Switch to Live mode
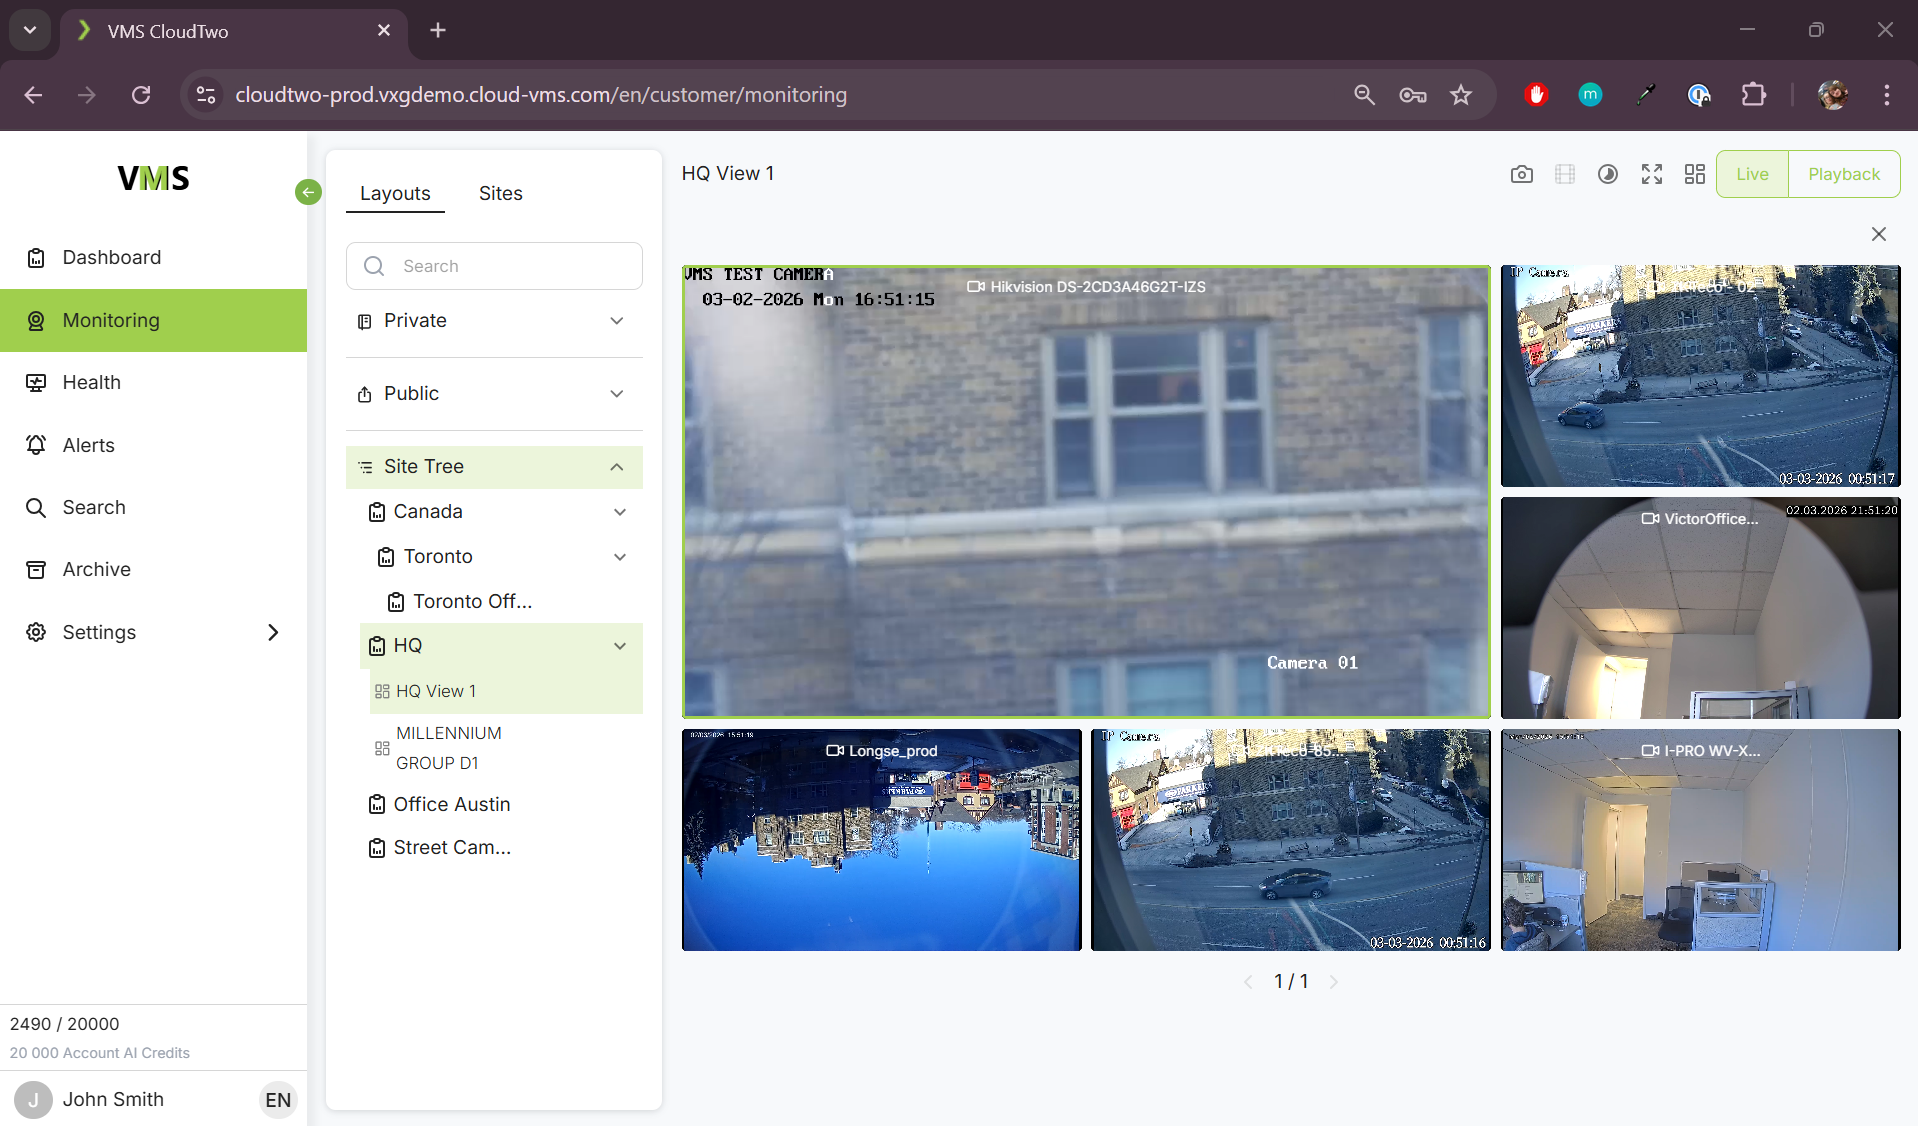Image resolution: width=1918 pixels, height=1126 pixels. 1751,174
